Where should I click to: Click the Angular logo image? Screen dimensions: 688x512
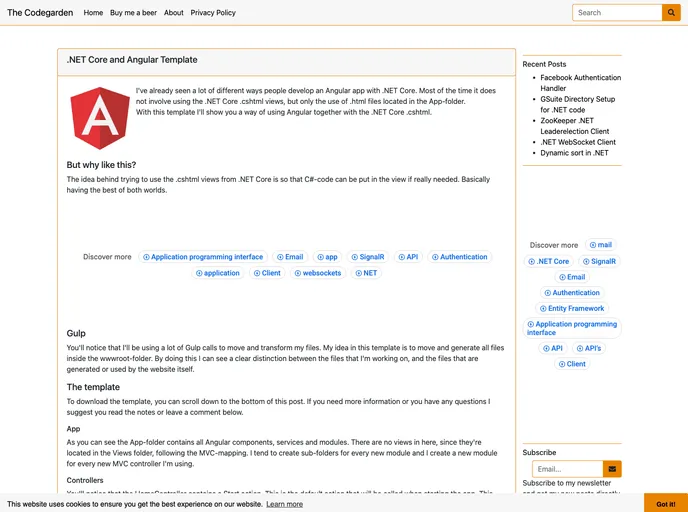click(100, 118)
